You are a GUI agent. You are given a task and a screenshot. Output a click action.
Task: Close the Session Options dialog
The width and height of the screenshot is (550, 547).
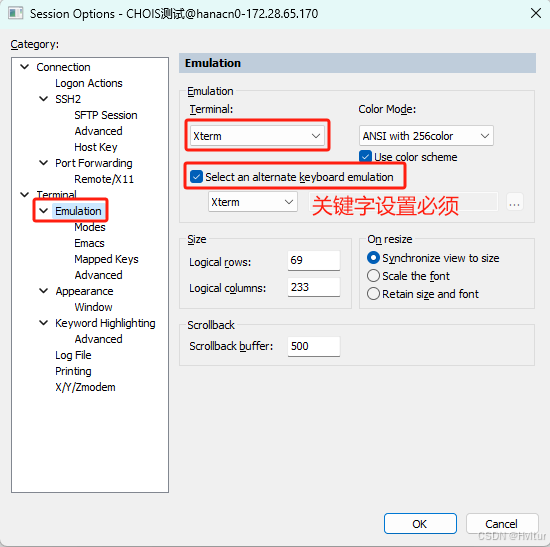point(536,13)
